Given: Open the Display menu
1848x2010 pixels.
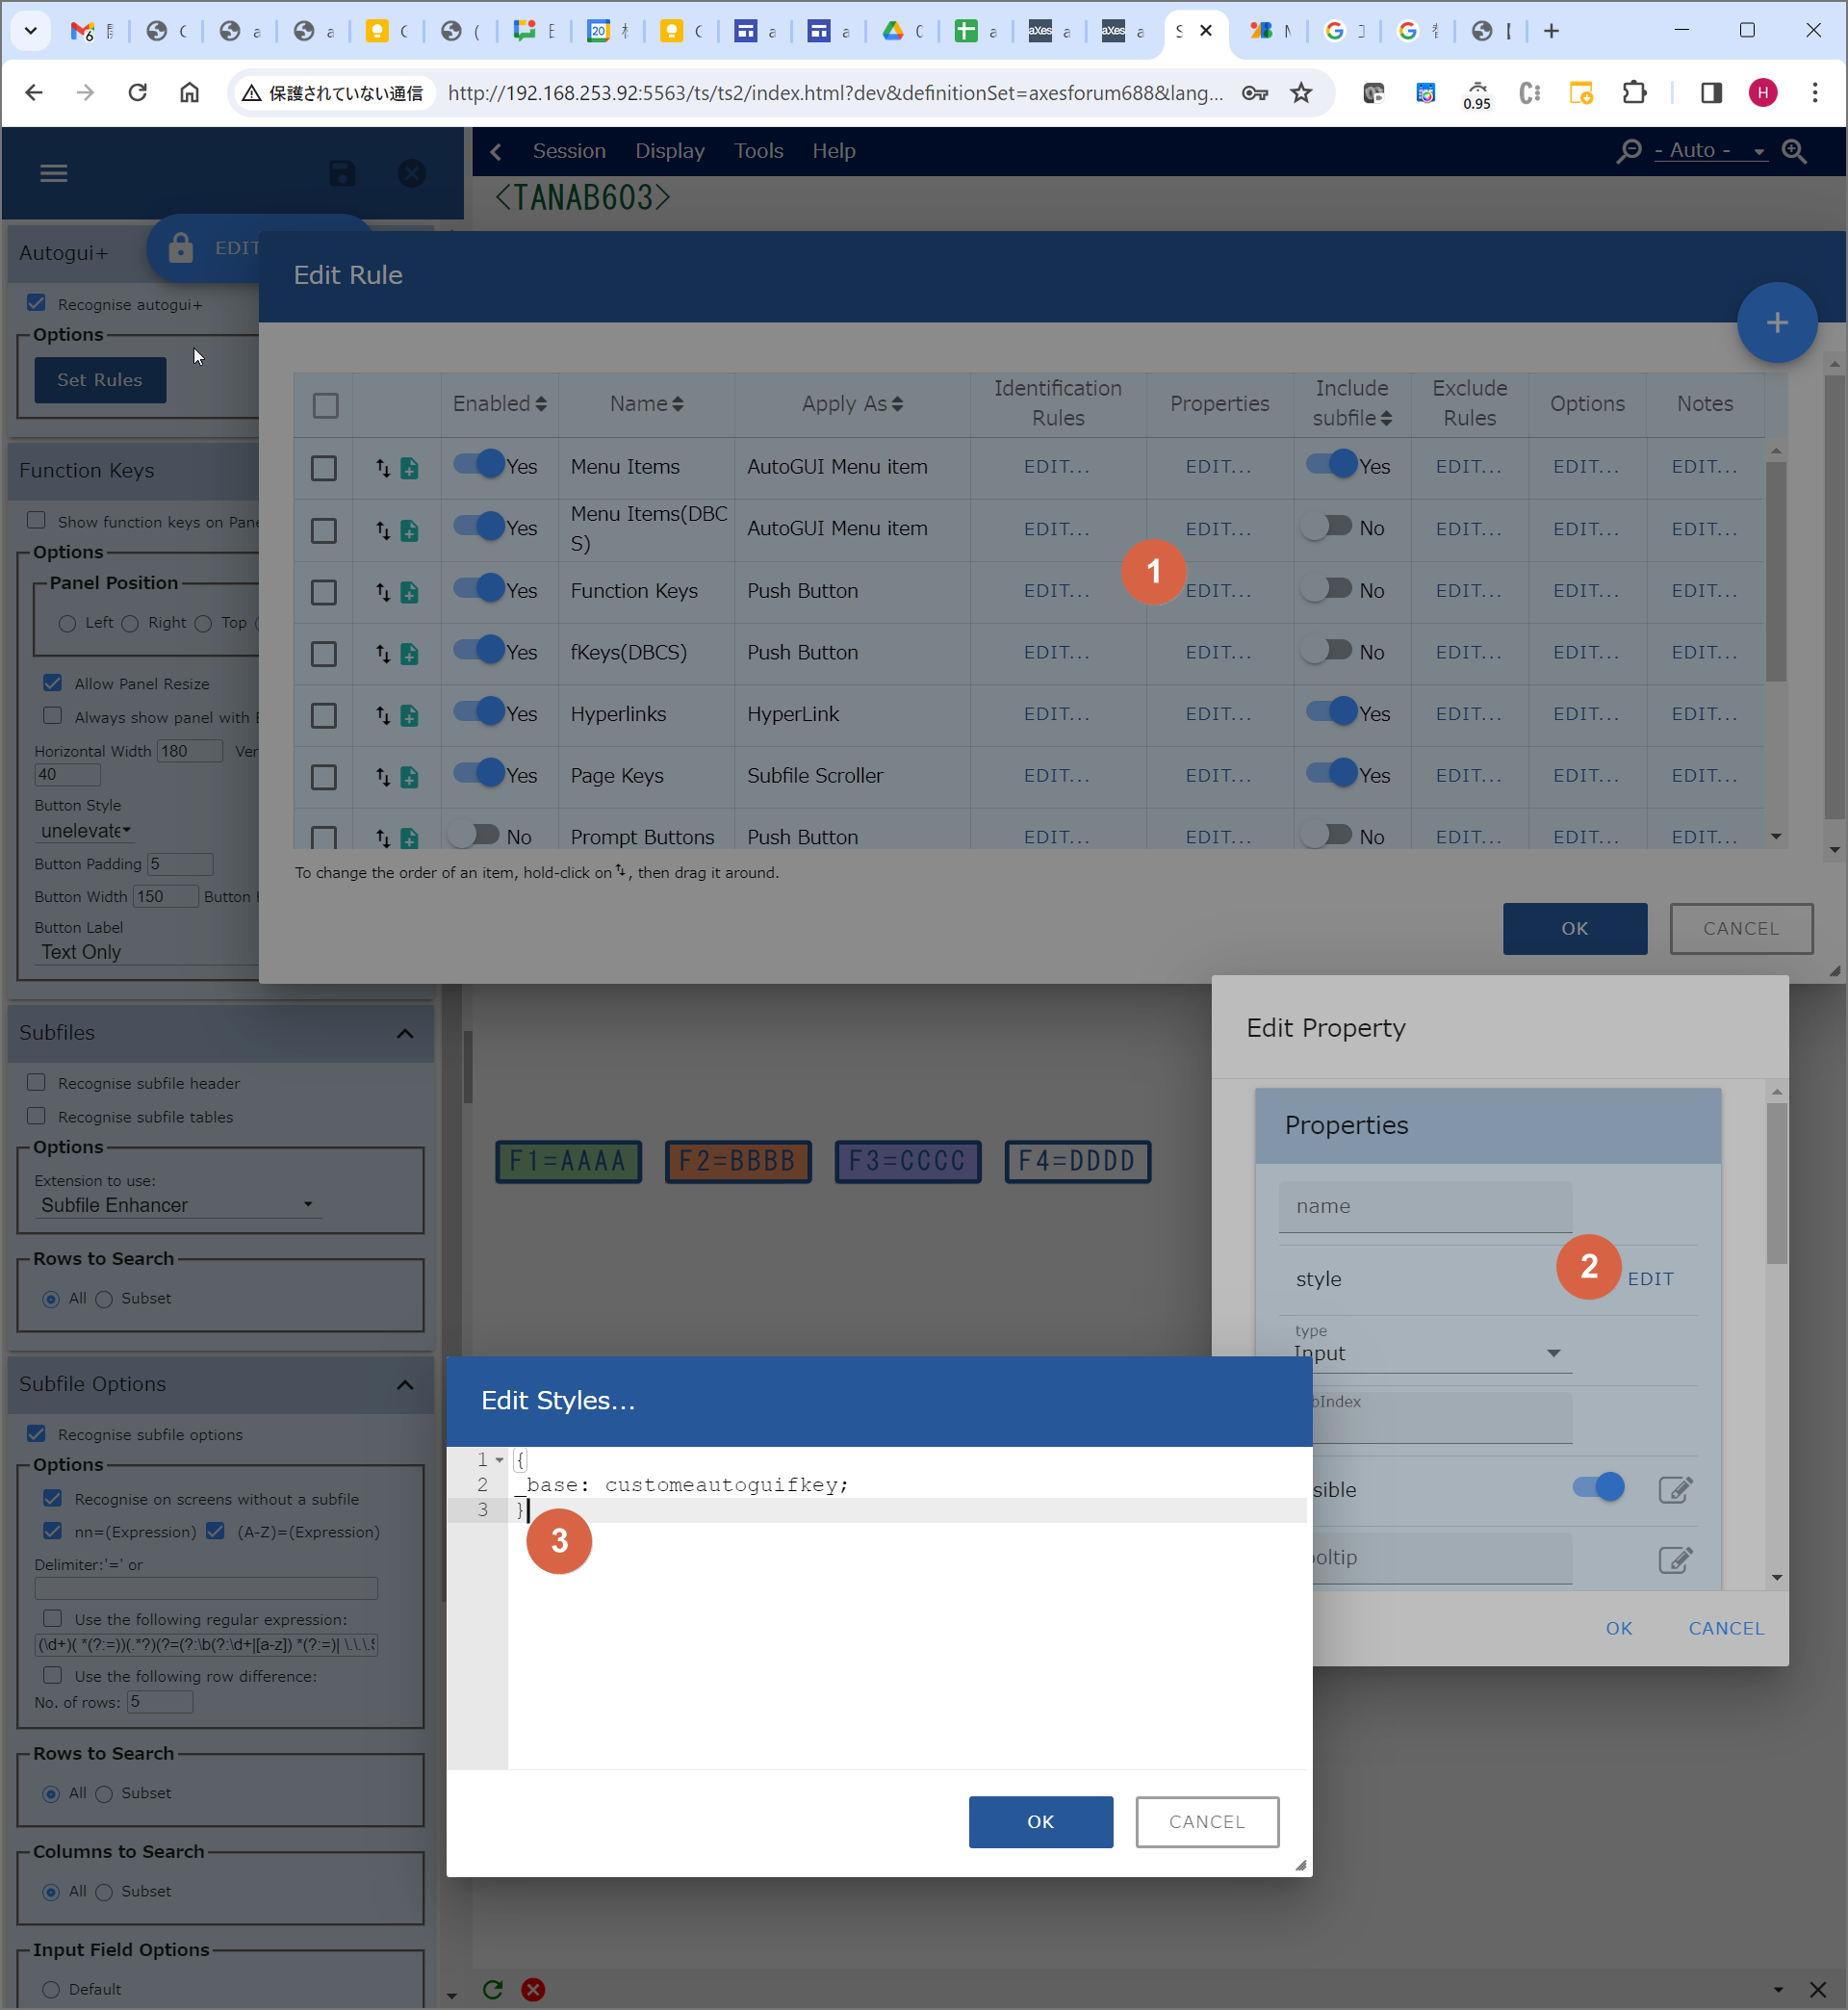Looking at the screenshot, I should 669,151.
